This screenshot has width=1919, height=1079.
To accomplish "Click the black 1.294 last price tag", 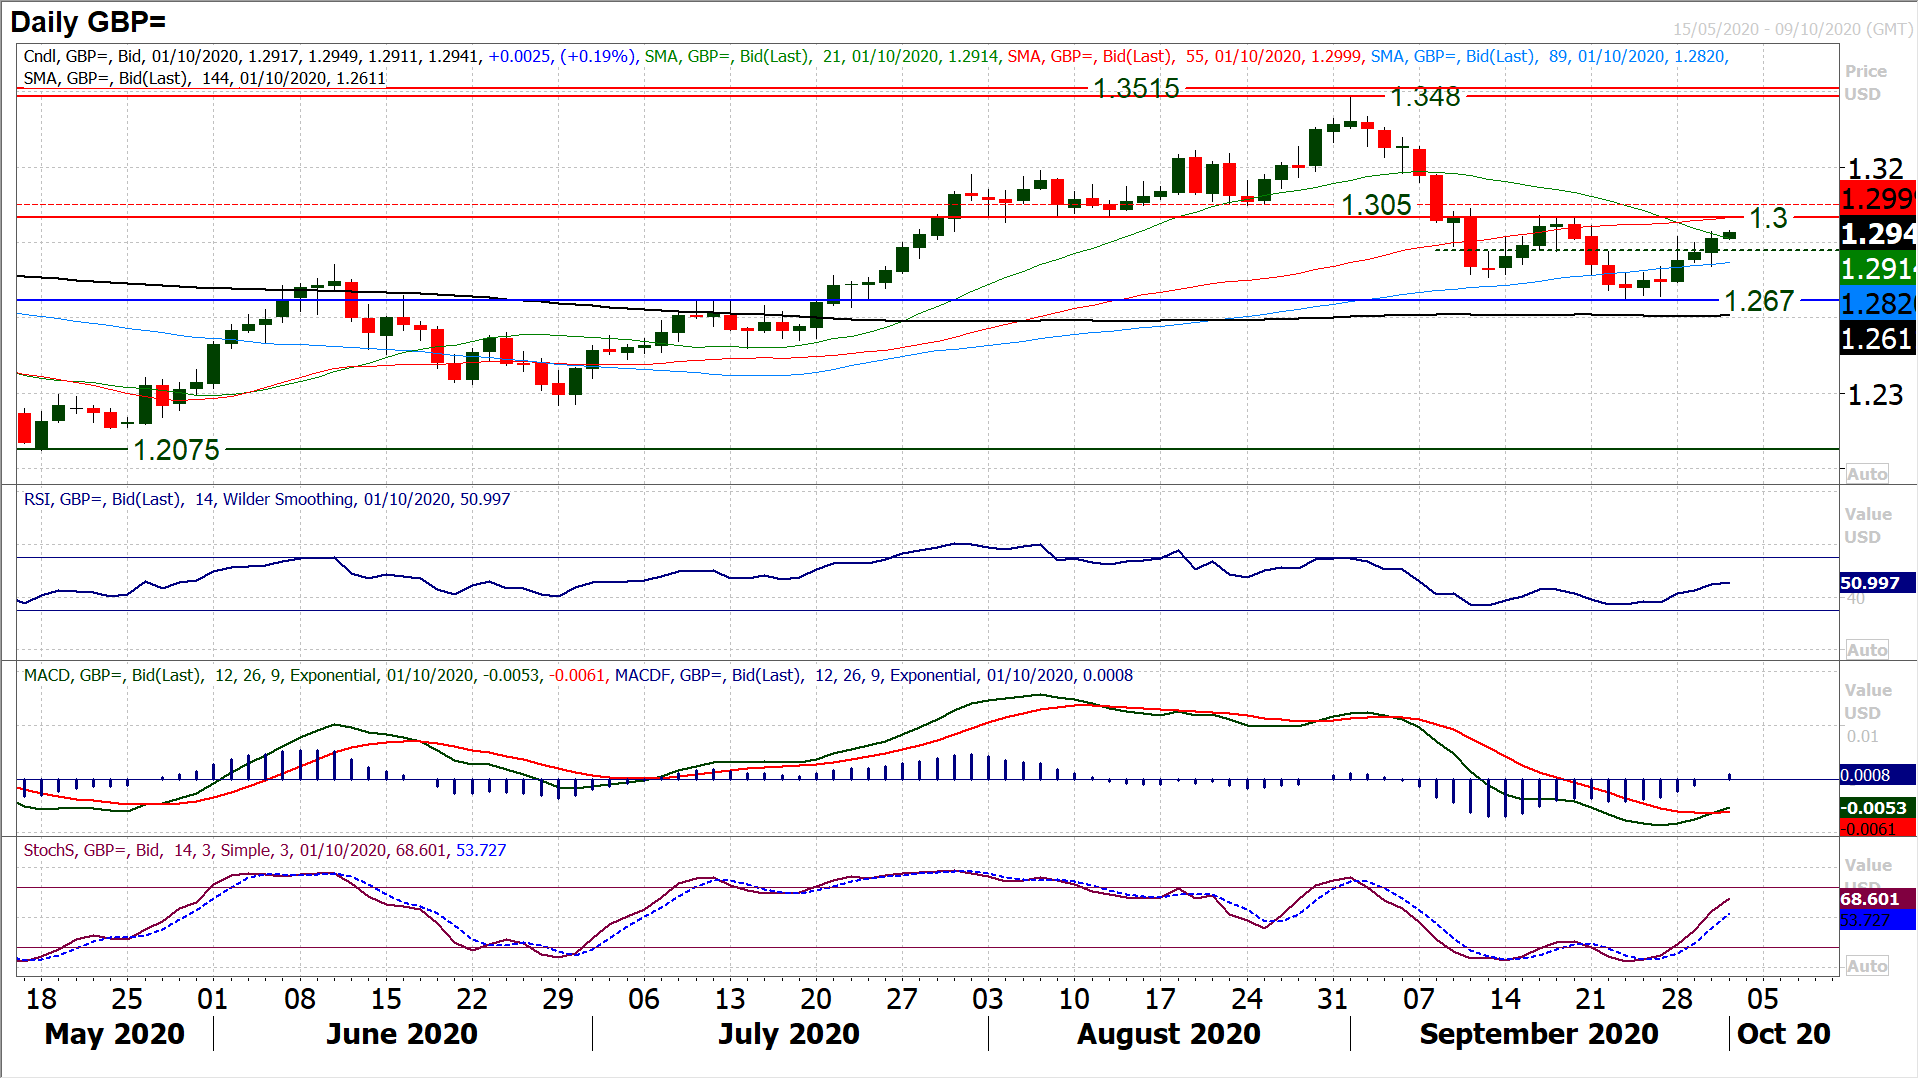I will coord(1878,234).
